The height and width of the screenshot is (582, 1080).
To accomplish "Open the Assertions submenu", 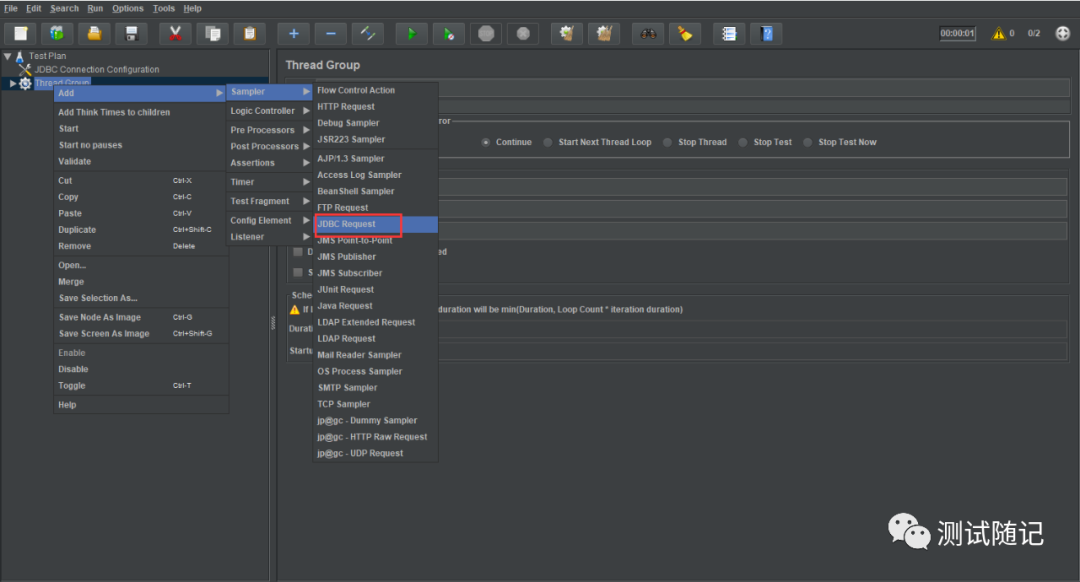I will [x=269, y=163].
